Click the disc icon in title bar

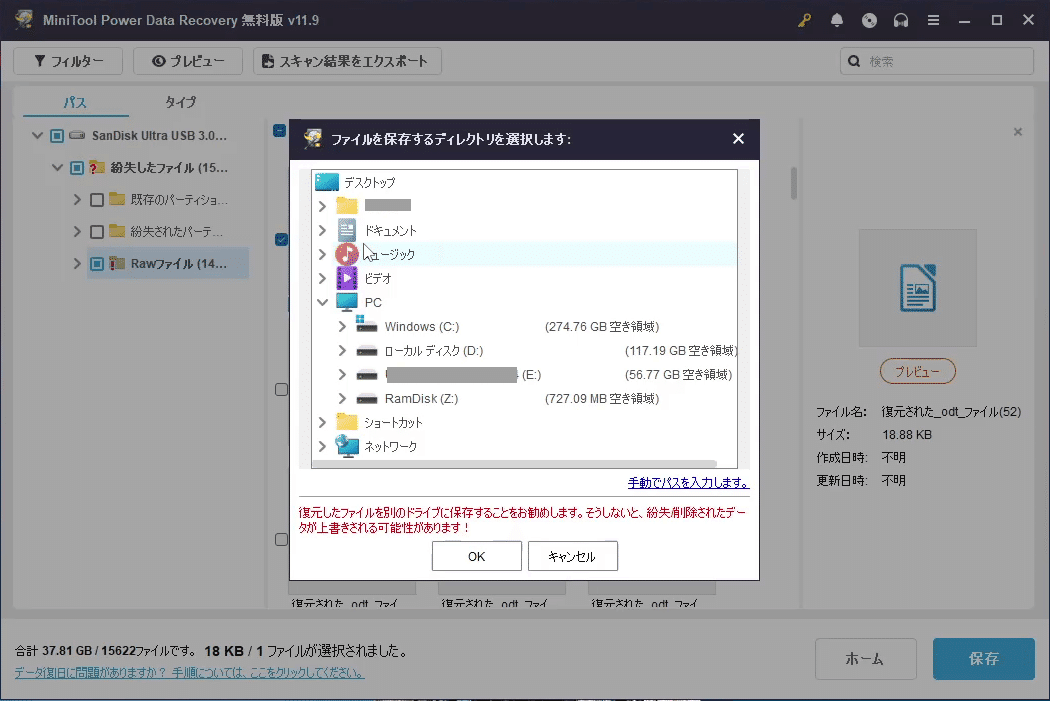tap(869, 20)
